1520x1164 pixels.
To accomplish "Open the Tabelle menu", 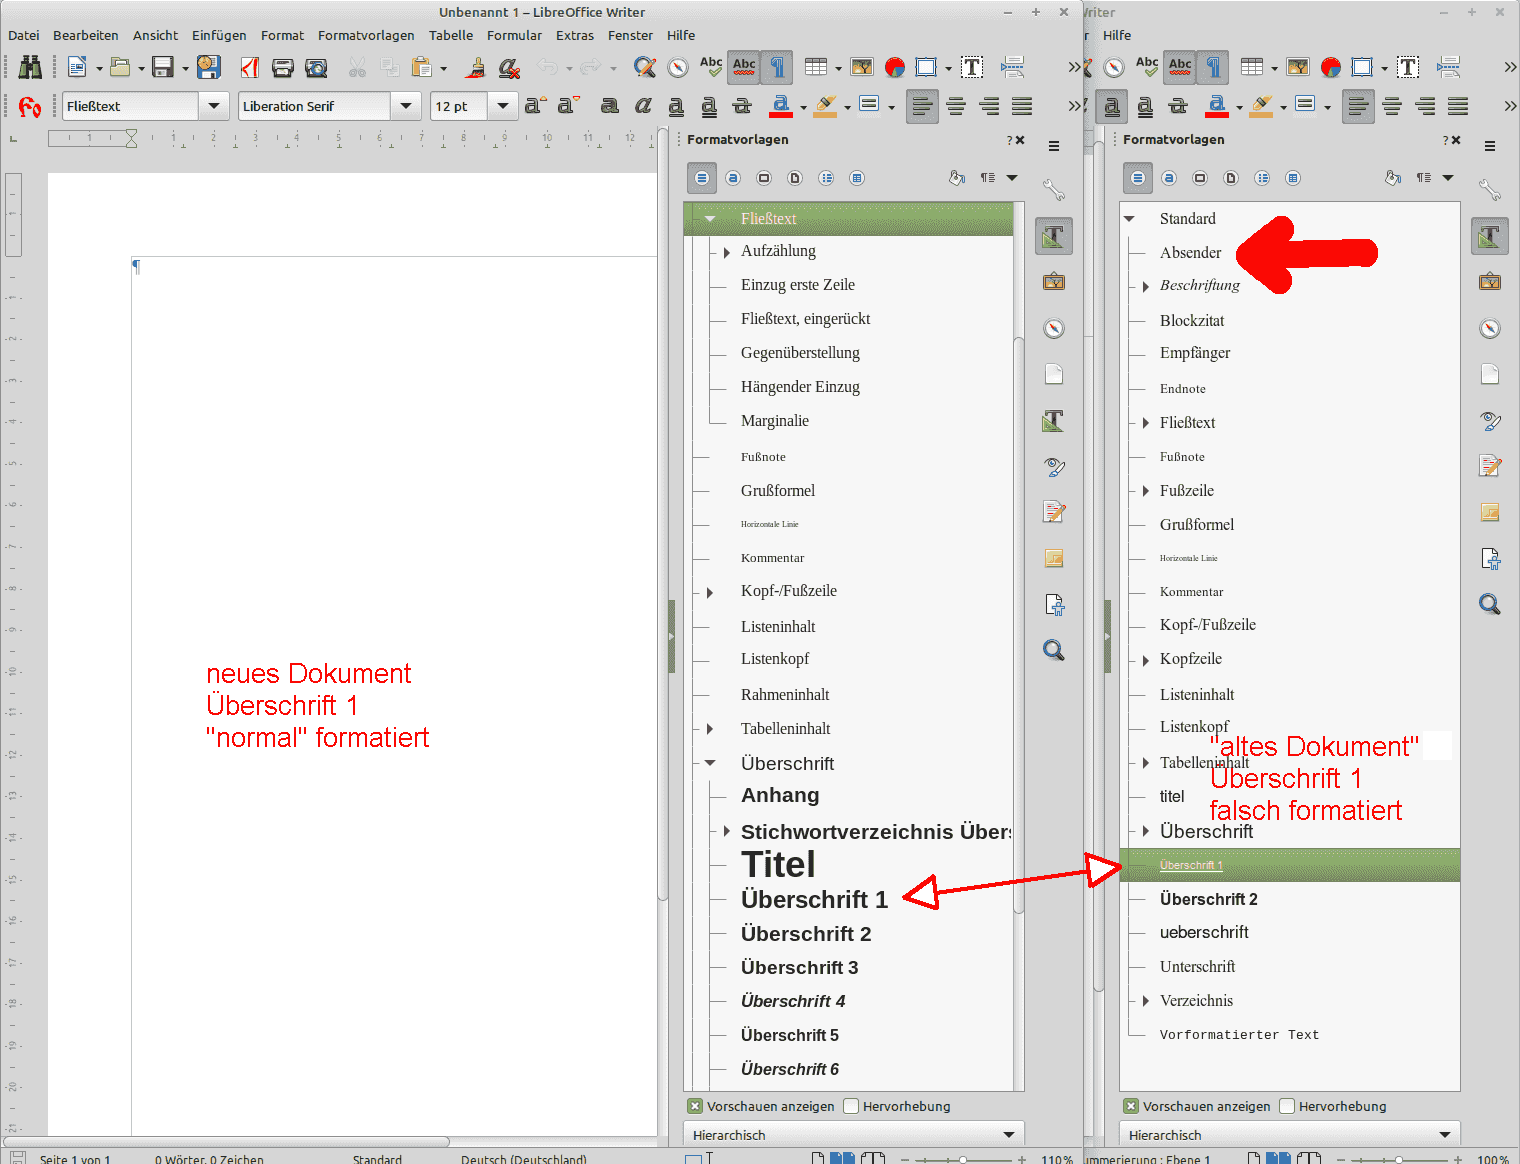I will click(450, 35).
